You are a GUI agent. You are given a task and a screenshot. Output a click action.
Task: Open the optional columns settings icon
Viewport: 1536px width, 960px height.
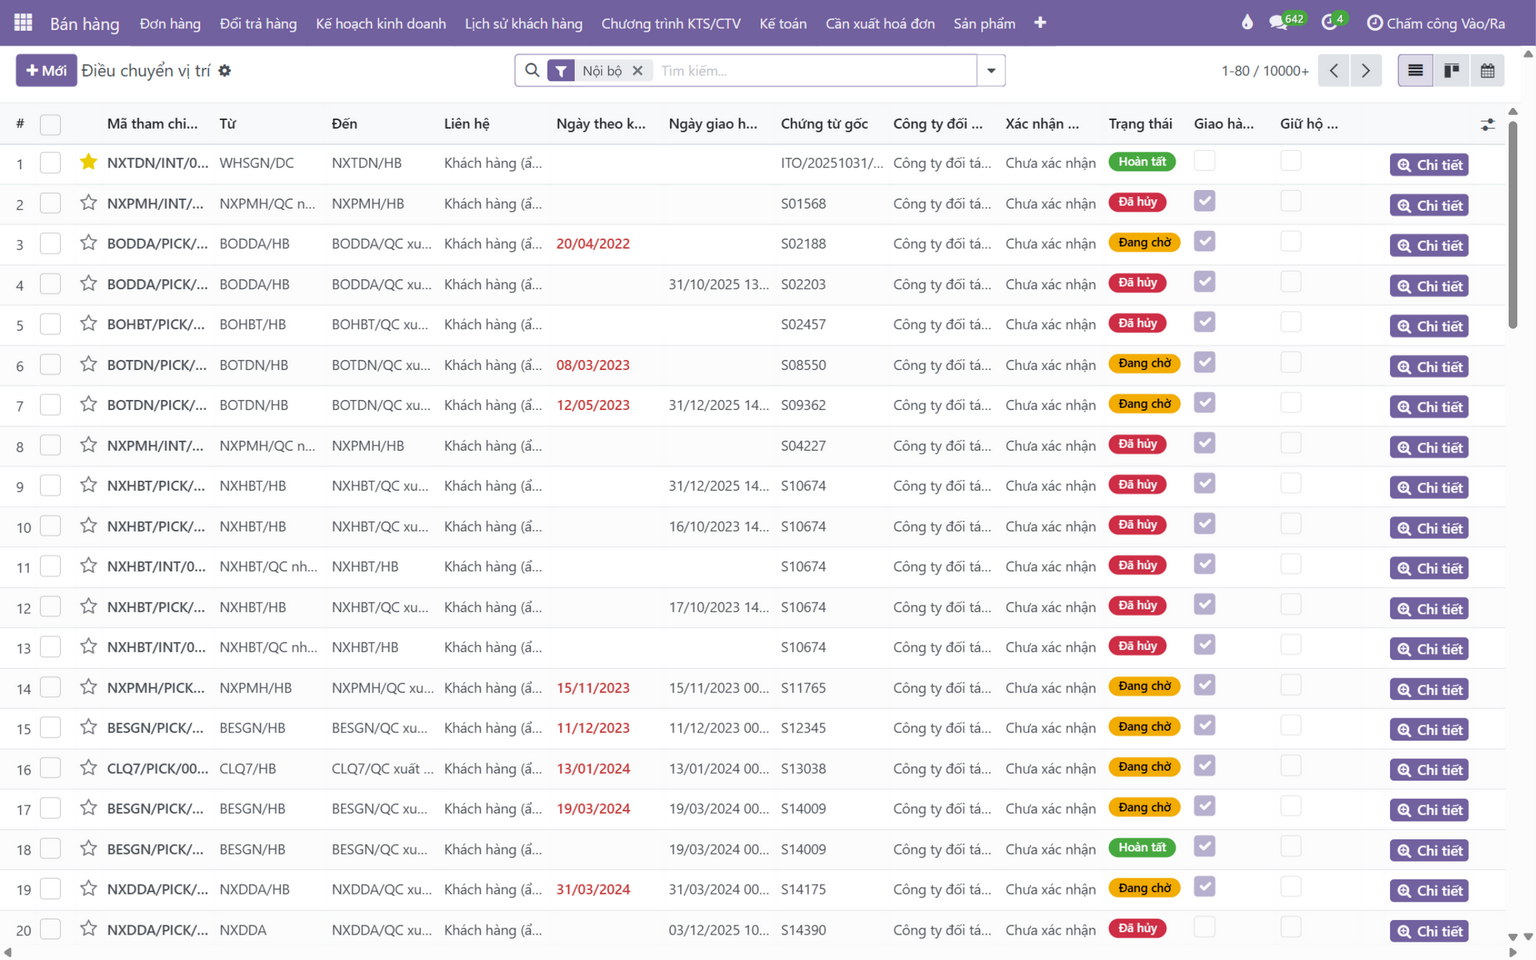[x=1487, y=124]
